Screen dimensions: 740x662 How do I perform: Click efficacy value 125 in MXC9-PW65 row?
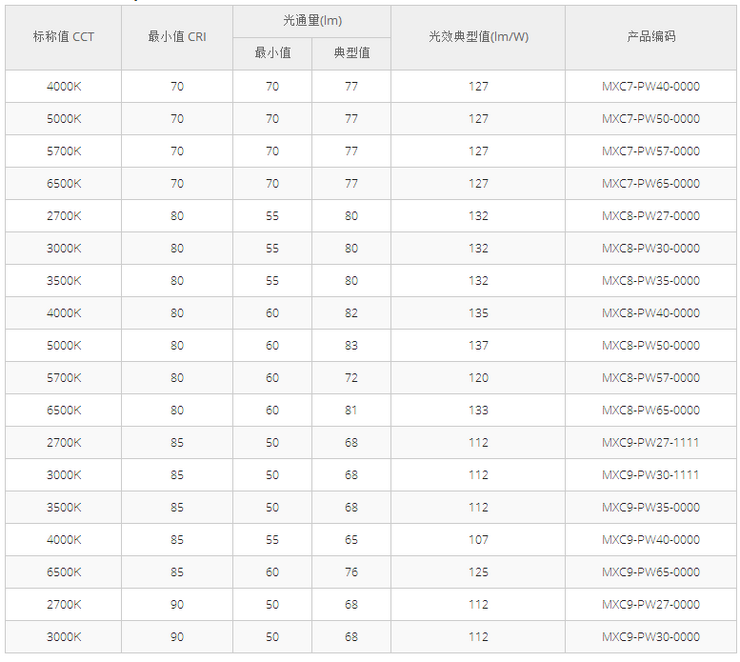pyautogui.click(x=478, y=572)
